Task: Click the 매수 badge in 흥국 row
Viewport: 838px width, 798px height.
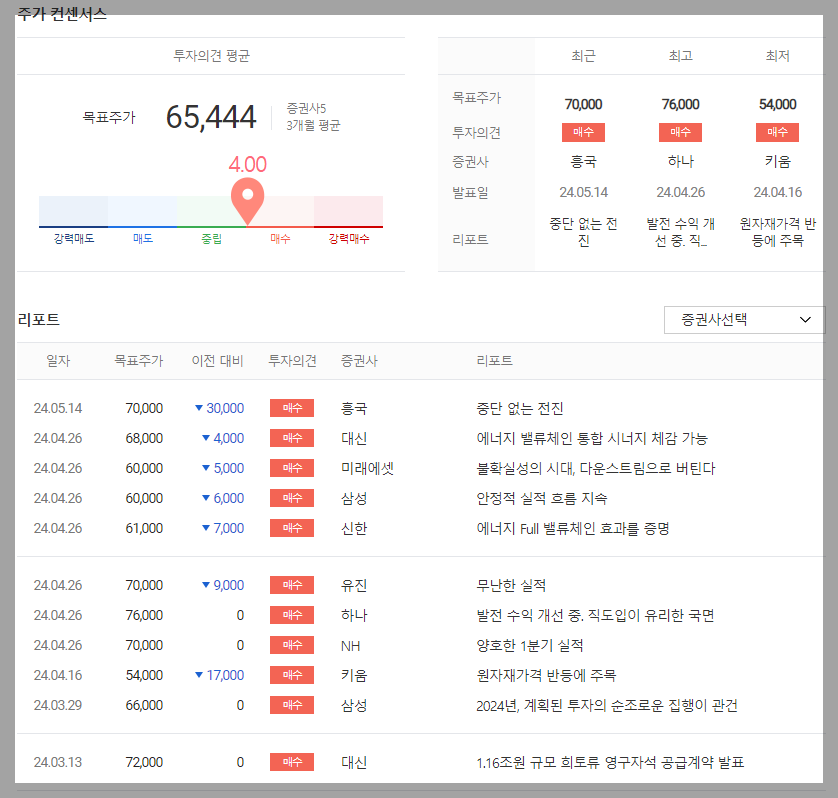Action: pos(292,408)
